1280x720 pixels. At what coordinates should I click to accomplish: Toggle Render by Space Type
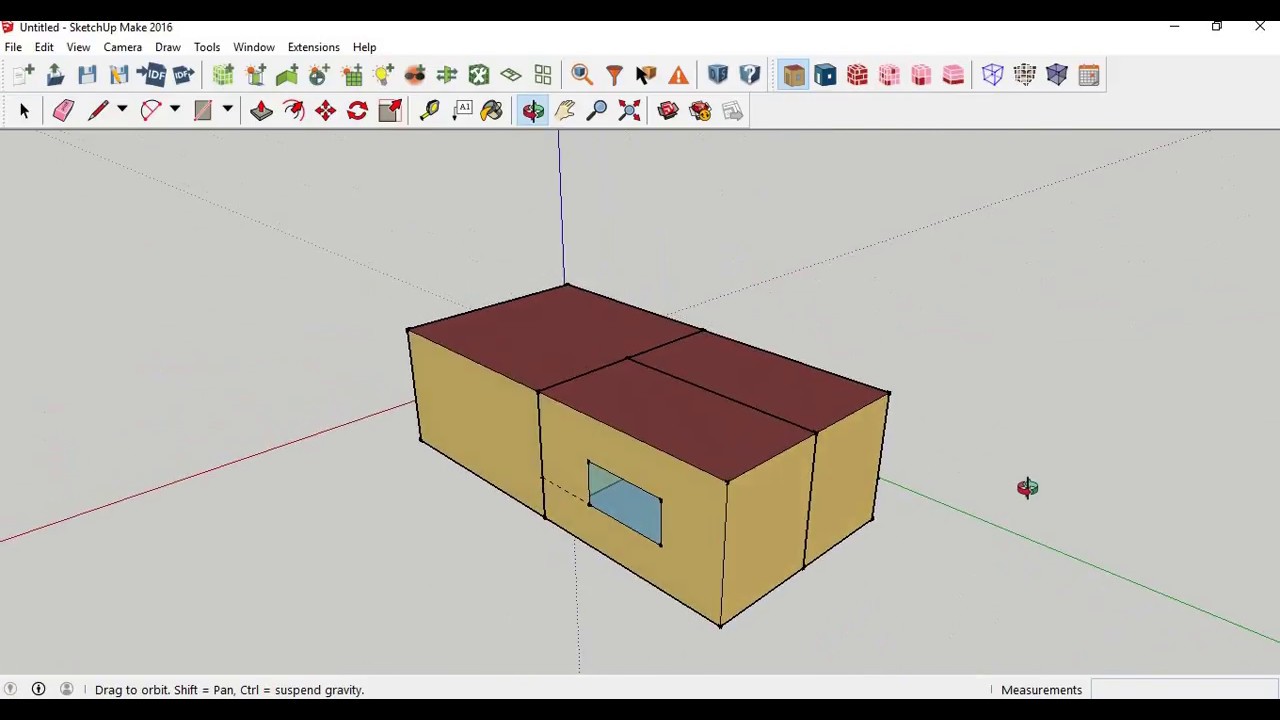pyautogui.click(x=889, y=75)
